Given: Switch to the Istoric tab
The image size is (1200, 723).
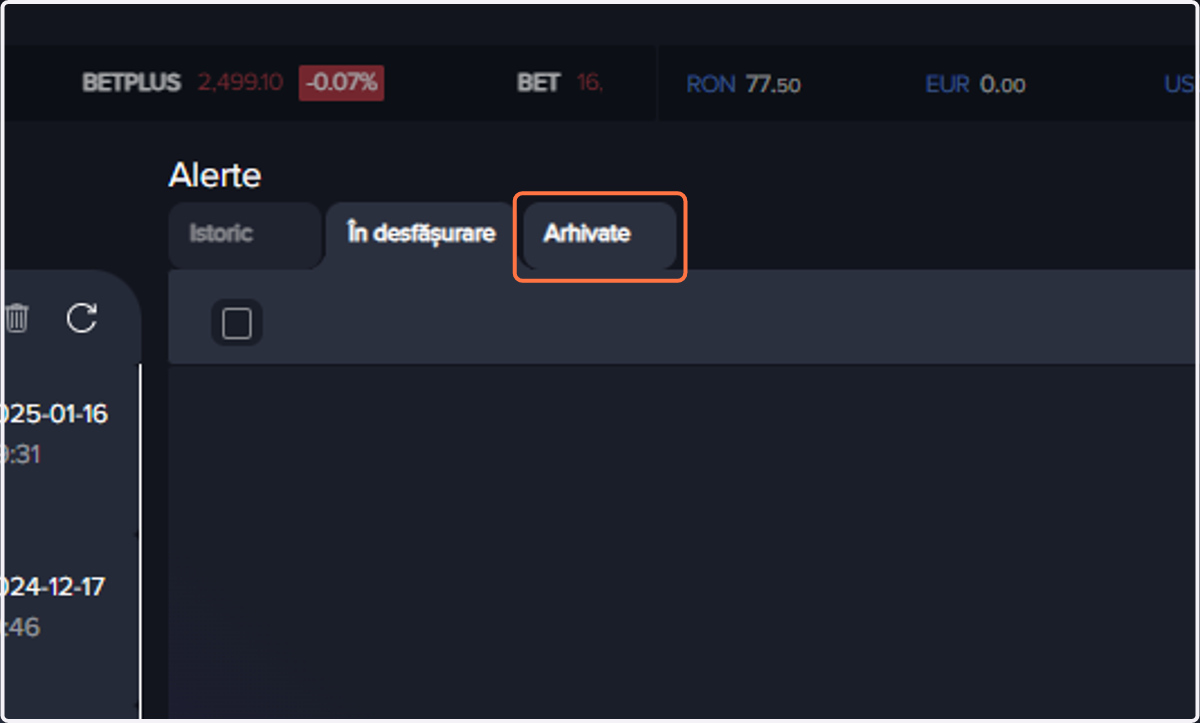Looking at the screenshot, I should 244,235.
